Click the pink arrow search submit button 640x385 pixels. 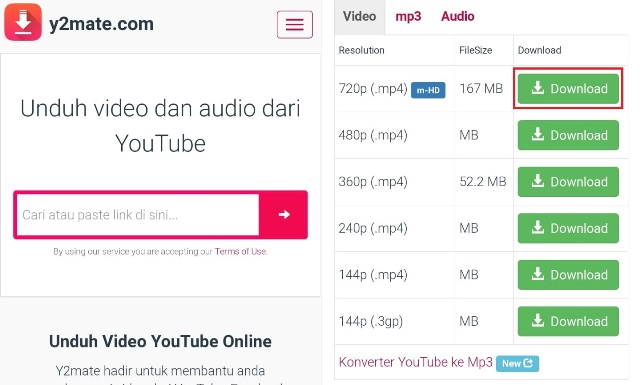tap(284, 214)
